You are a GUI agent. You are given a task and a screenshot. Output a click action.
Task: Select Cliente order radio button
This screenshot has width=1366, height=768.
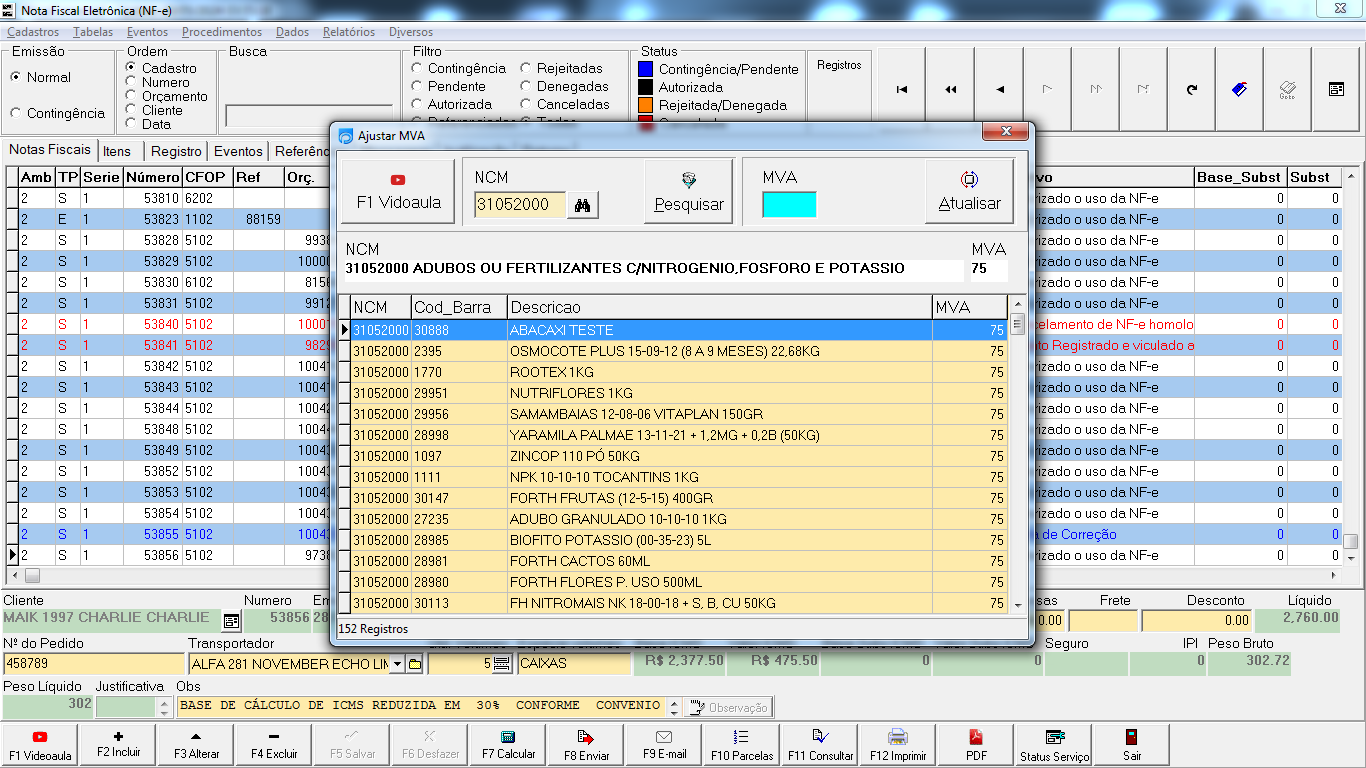(x=131, y=110)
